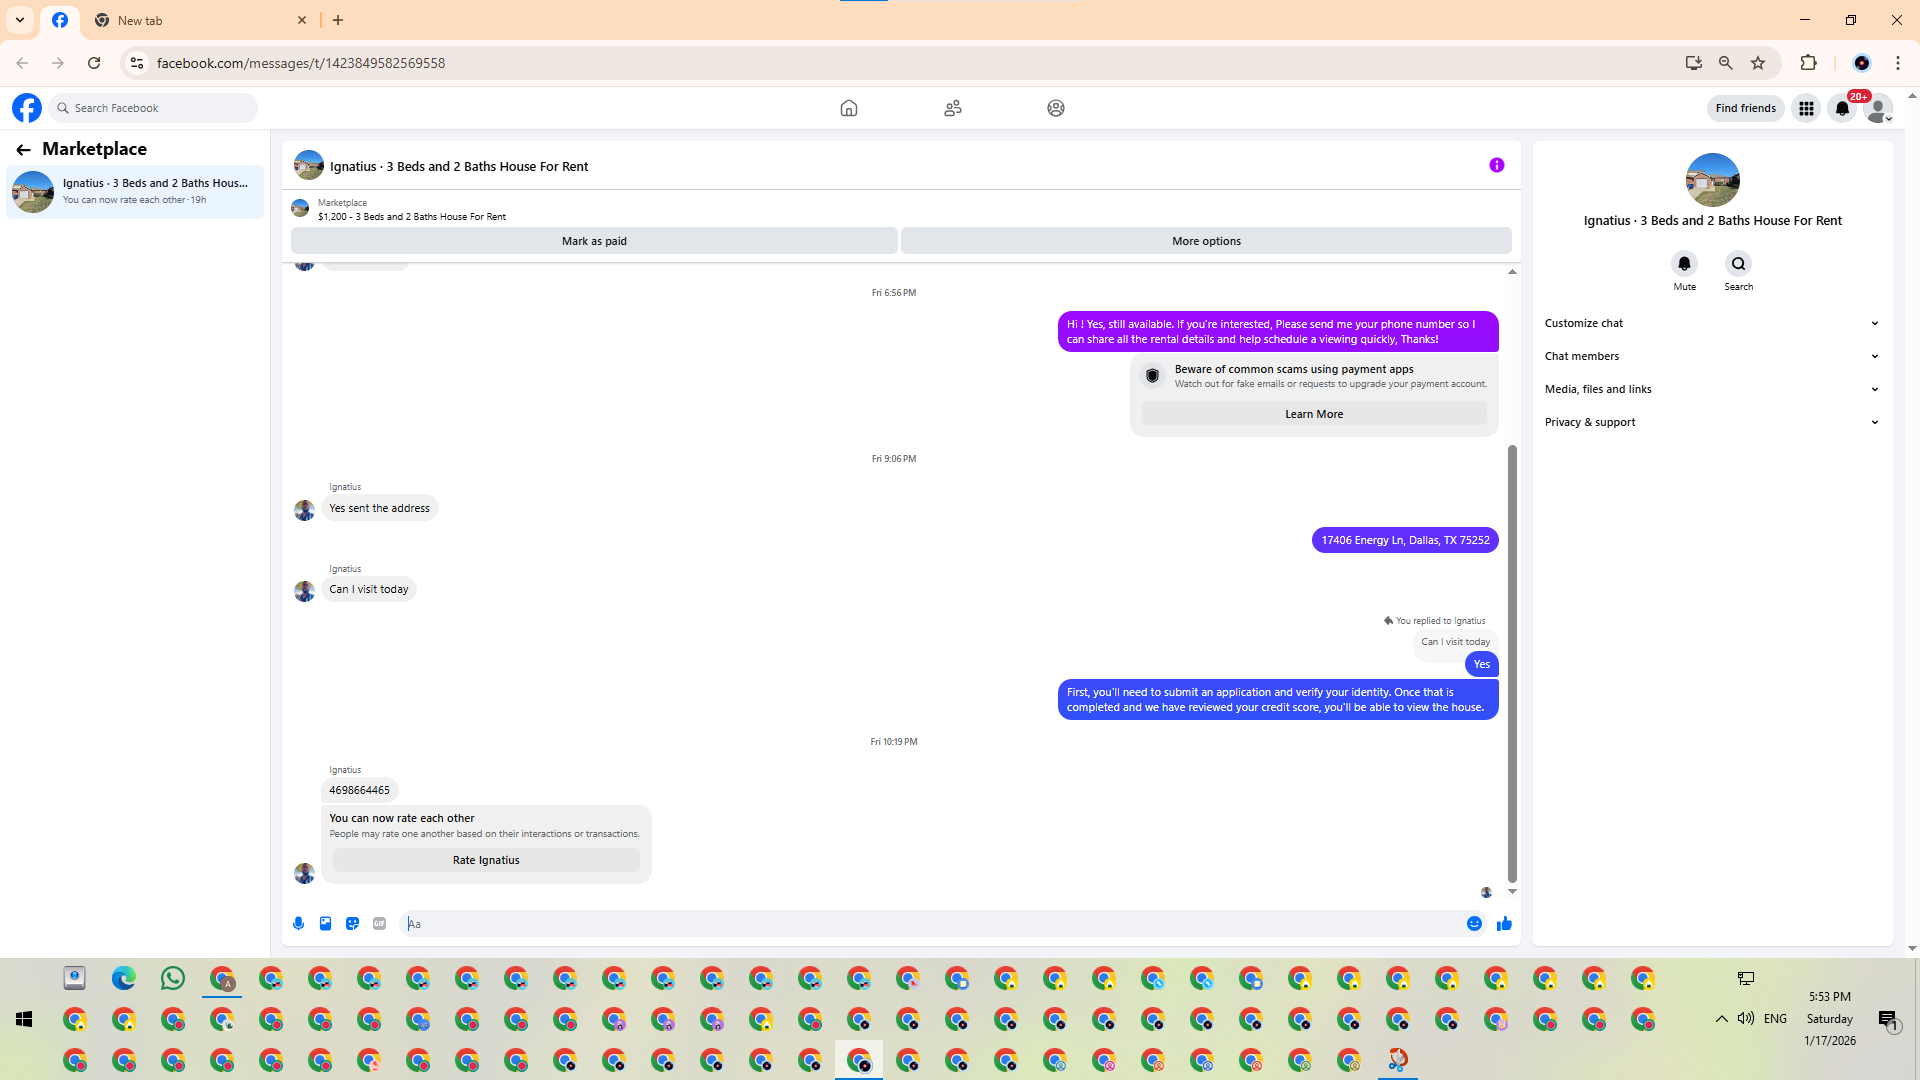Attach a photo using image icon
This screenshot has width=1920, height=1080.
[x=325, y=924]
